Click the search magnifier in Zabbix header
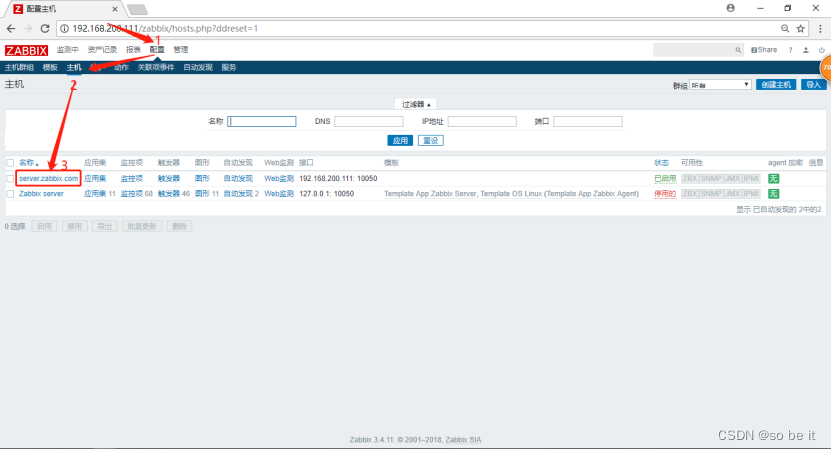This screenshot has width=831, height=450. tap(738, 50)
